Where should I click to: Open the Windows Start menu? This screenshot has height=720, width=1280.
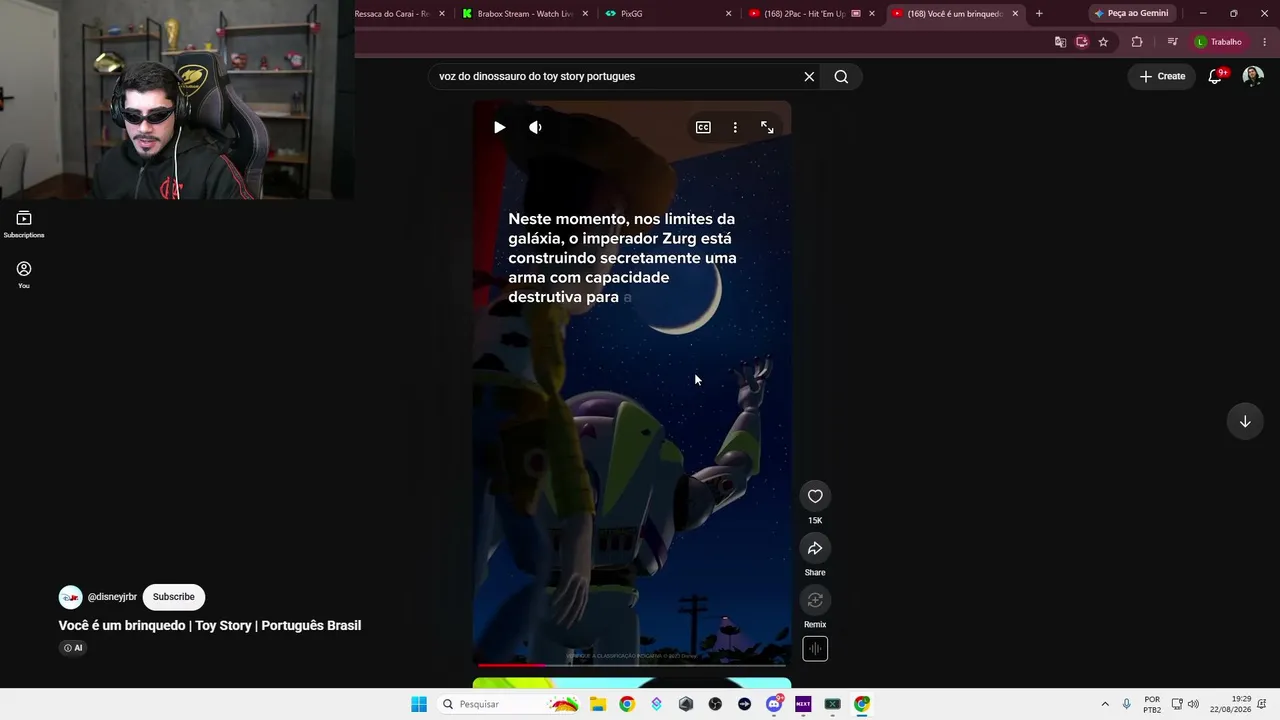(419, 704)
